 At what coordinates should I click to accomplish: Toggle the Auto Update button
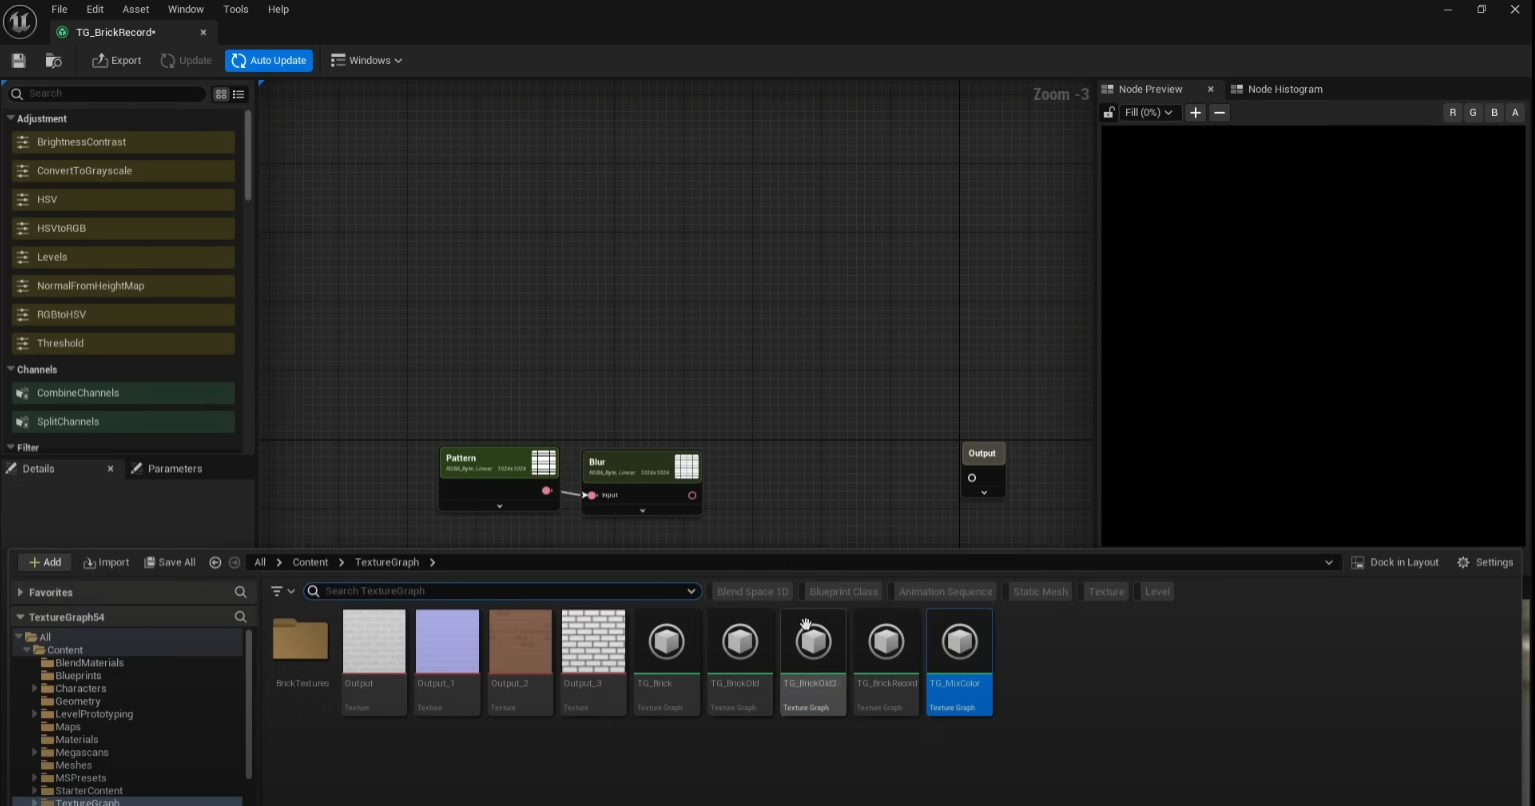268,61
